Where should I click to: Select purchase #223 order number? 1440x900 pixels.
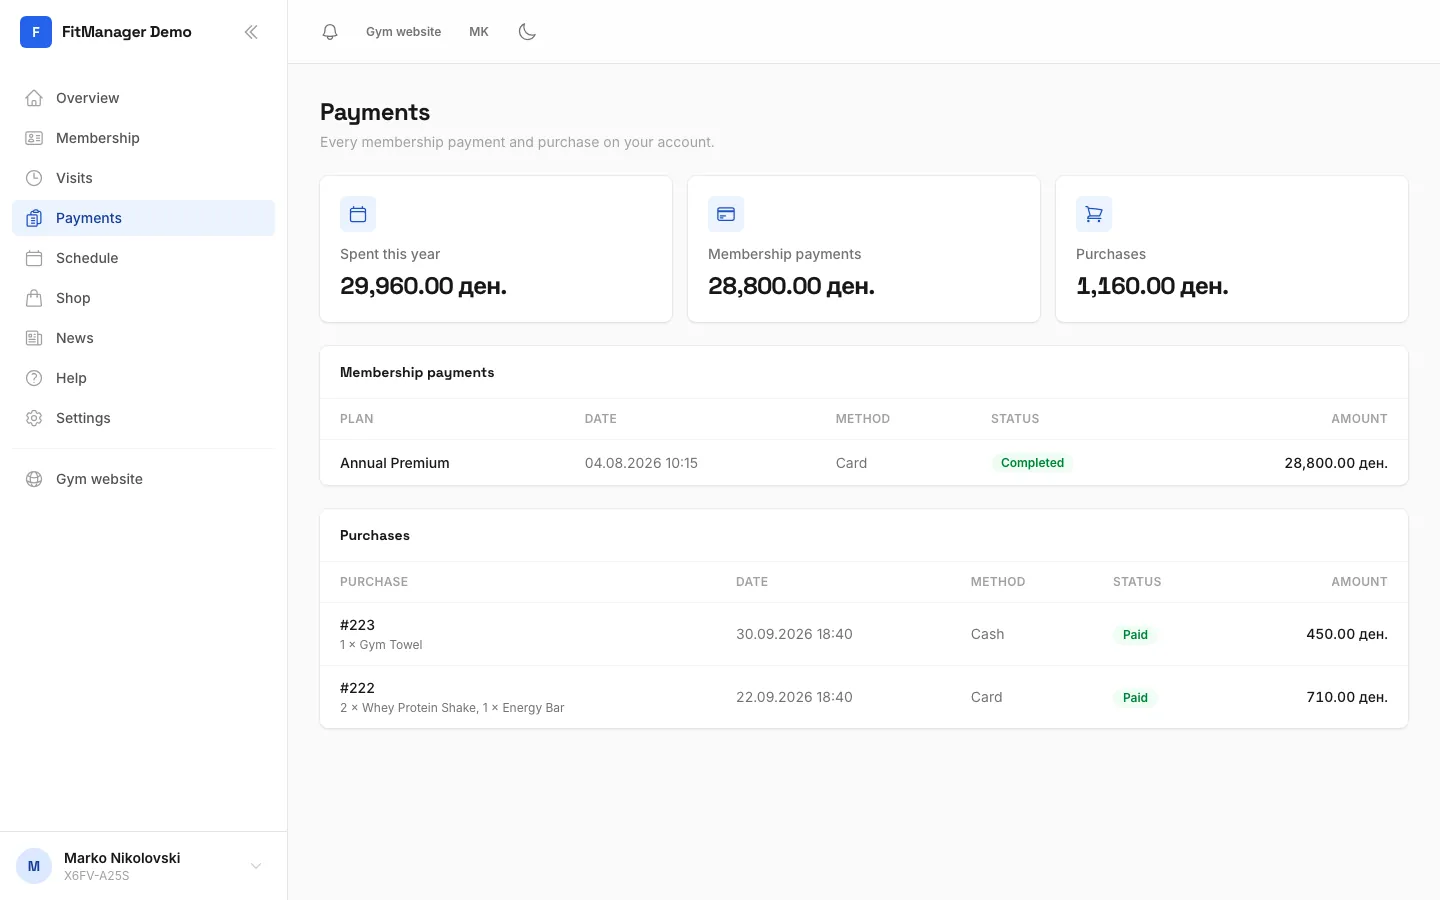357,625
